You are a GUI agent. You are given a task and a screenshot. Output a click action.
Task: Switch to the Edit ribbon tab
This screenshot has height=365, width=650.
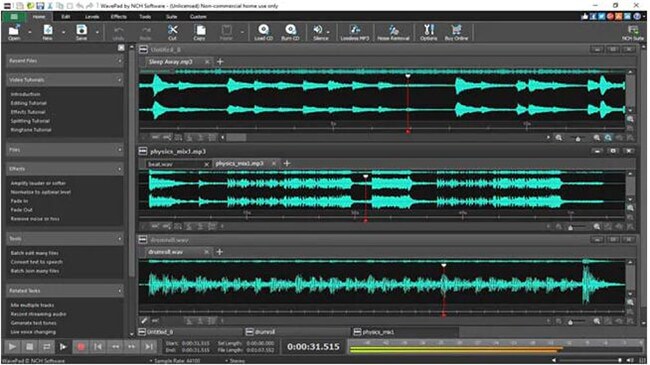coord(65,17)
